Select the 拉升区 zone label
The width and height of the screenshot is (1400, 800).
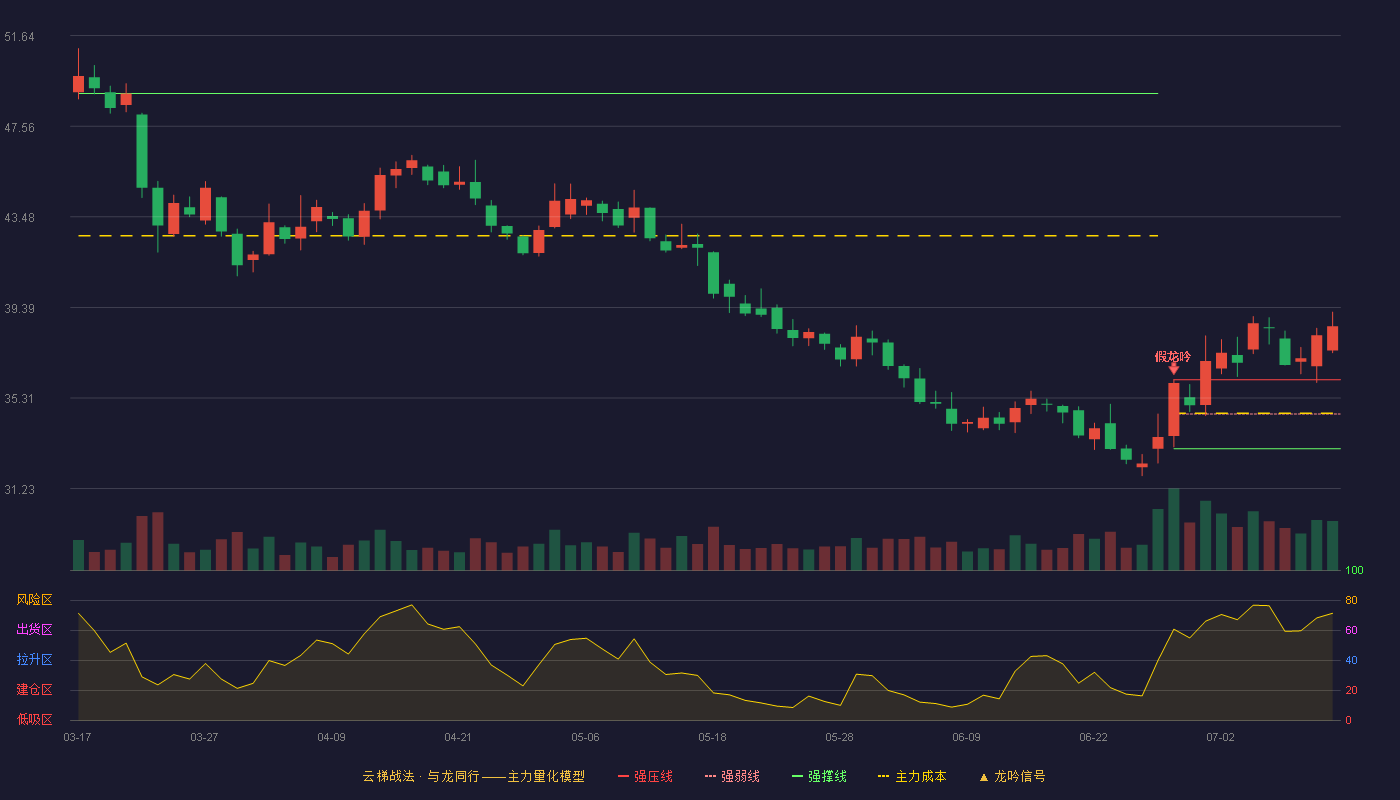(x=34, y=660)
